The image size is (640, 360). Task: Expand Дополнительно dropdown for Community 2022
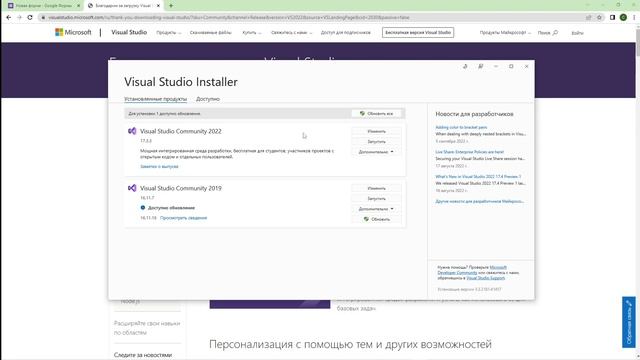pos(376,152)
